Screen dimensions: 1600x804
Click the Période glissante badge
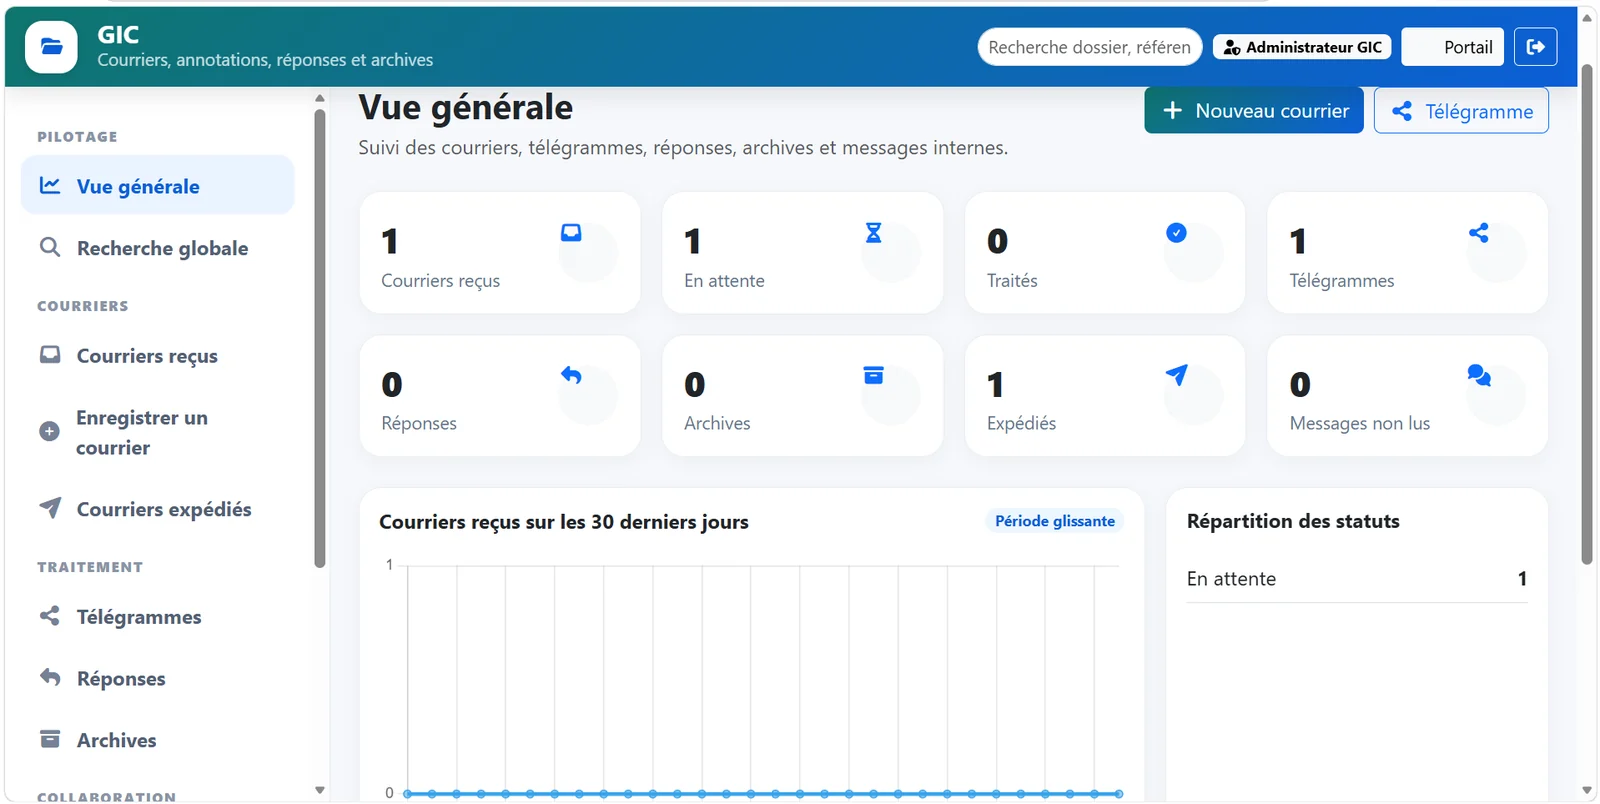click(1055, 521)
